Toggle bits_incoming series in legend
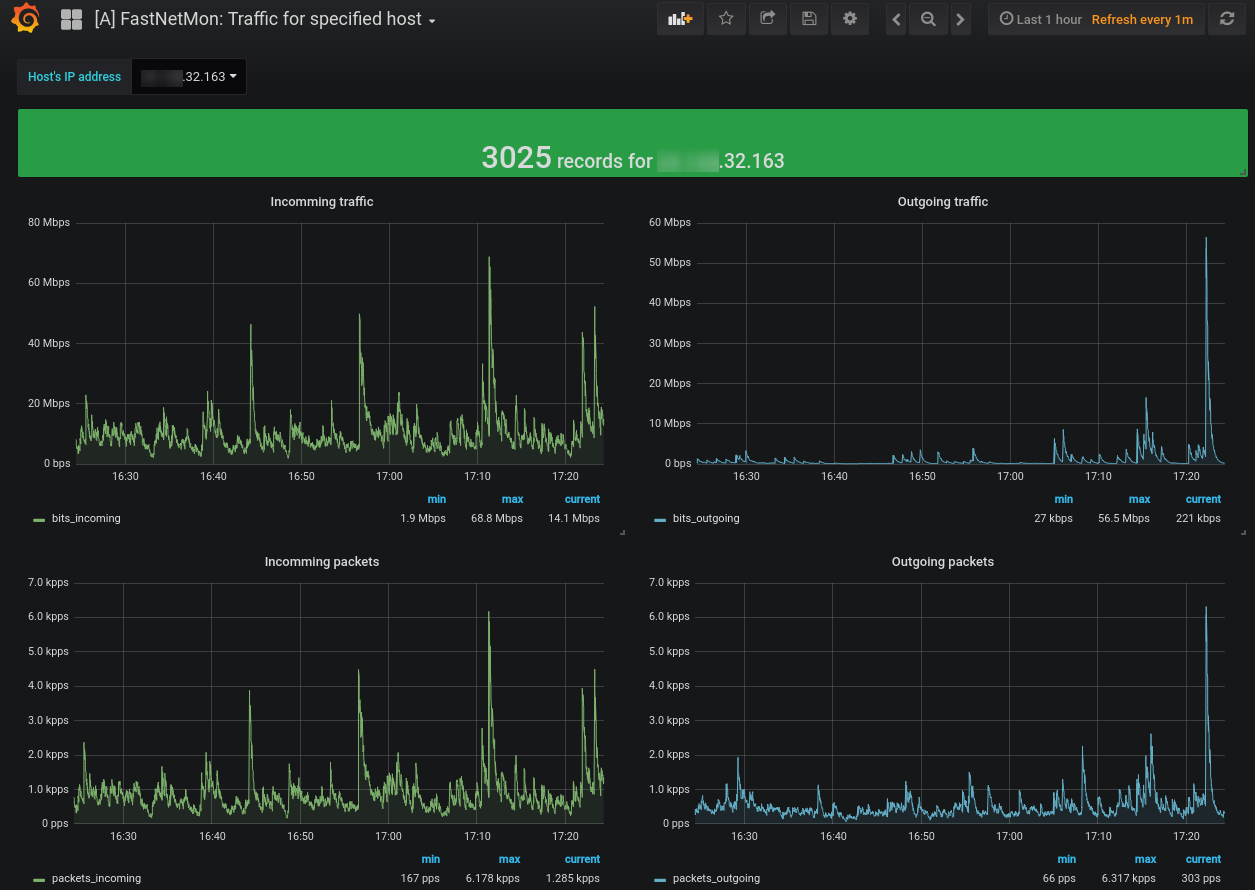The image size is (1255, 890). point(86,519)
